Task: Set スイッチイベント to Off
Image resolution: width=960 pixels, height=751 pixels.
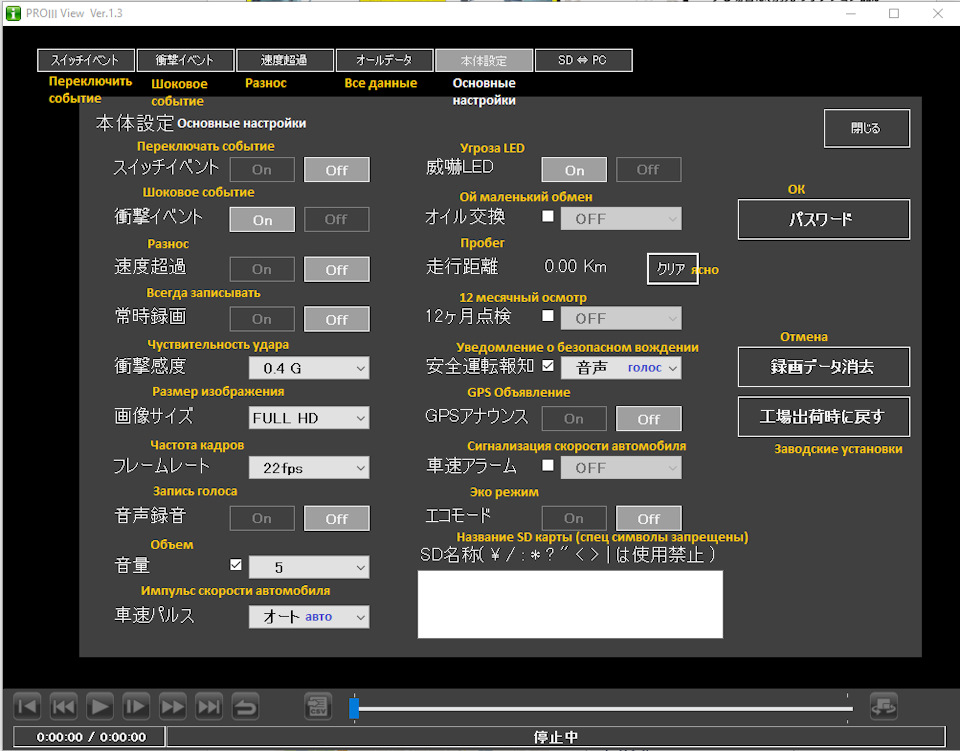Action: click(337, 170)
